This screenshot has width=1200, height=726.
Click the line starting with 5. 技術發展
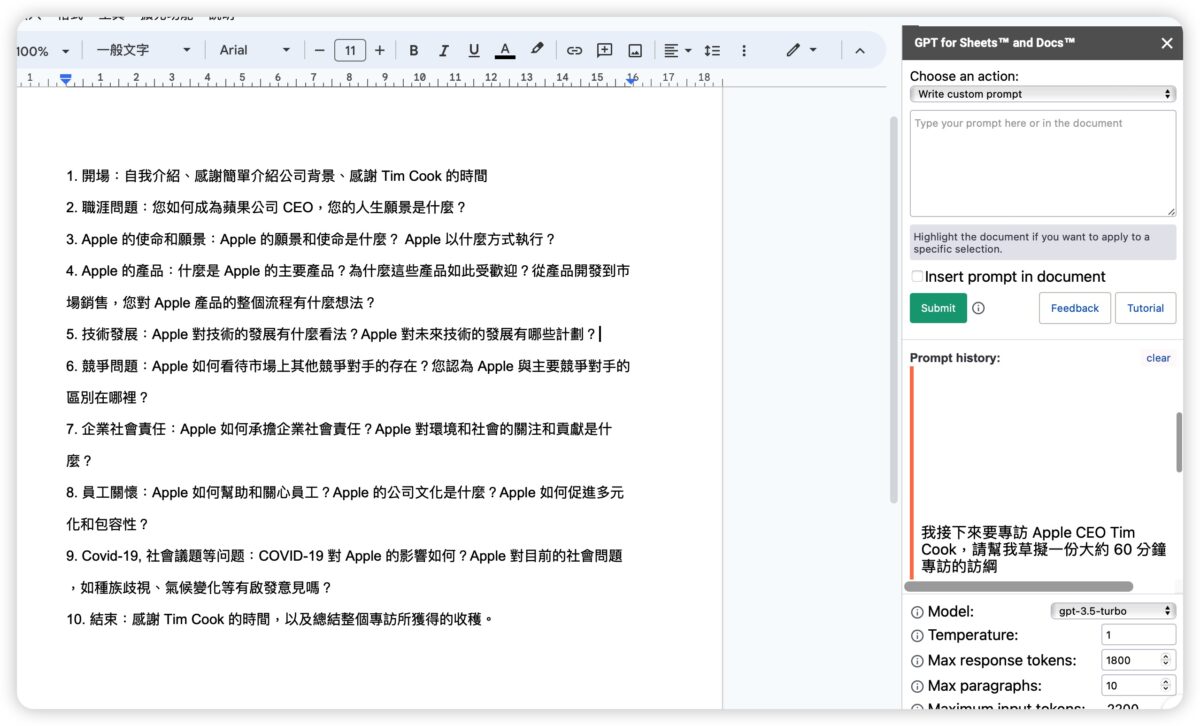[x=334, y=335]
